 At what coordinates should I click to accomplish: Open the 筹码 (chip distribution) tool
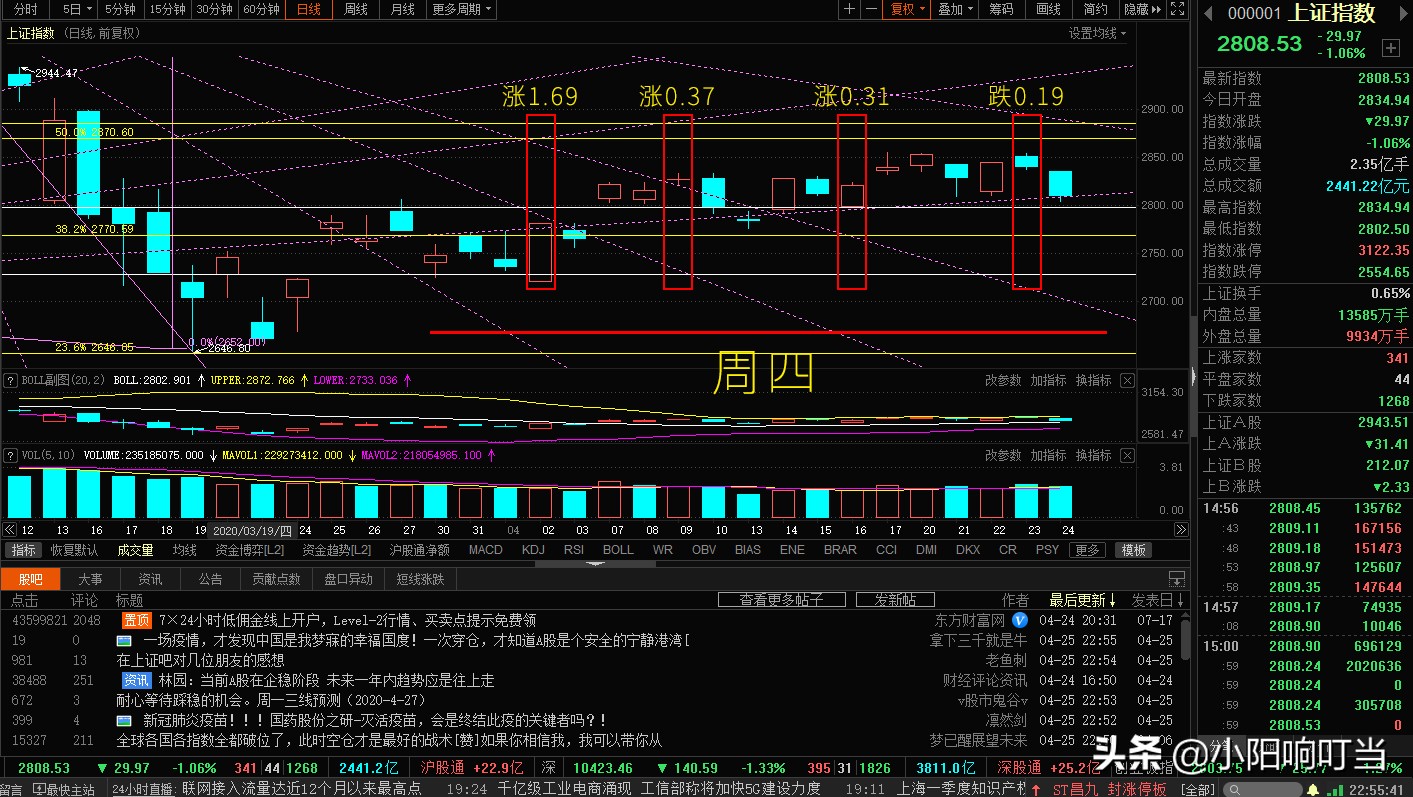[1001, 9]
